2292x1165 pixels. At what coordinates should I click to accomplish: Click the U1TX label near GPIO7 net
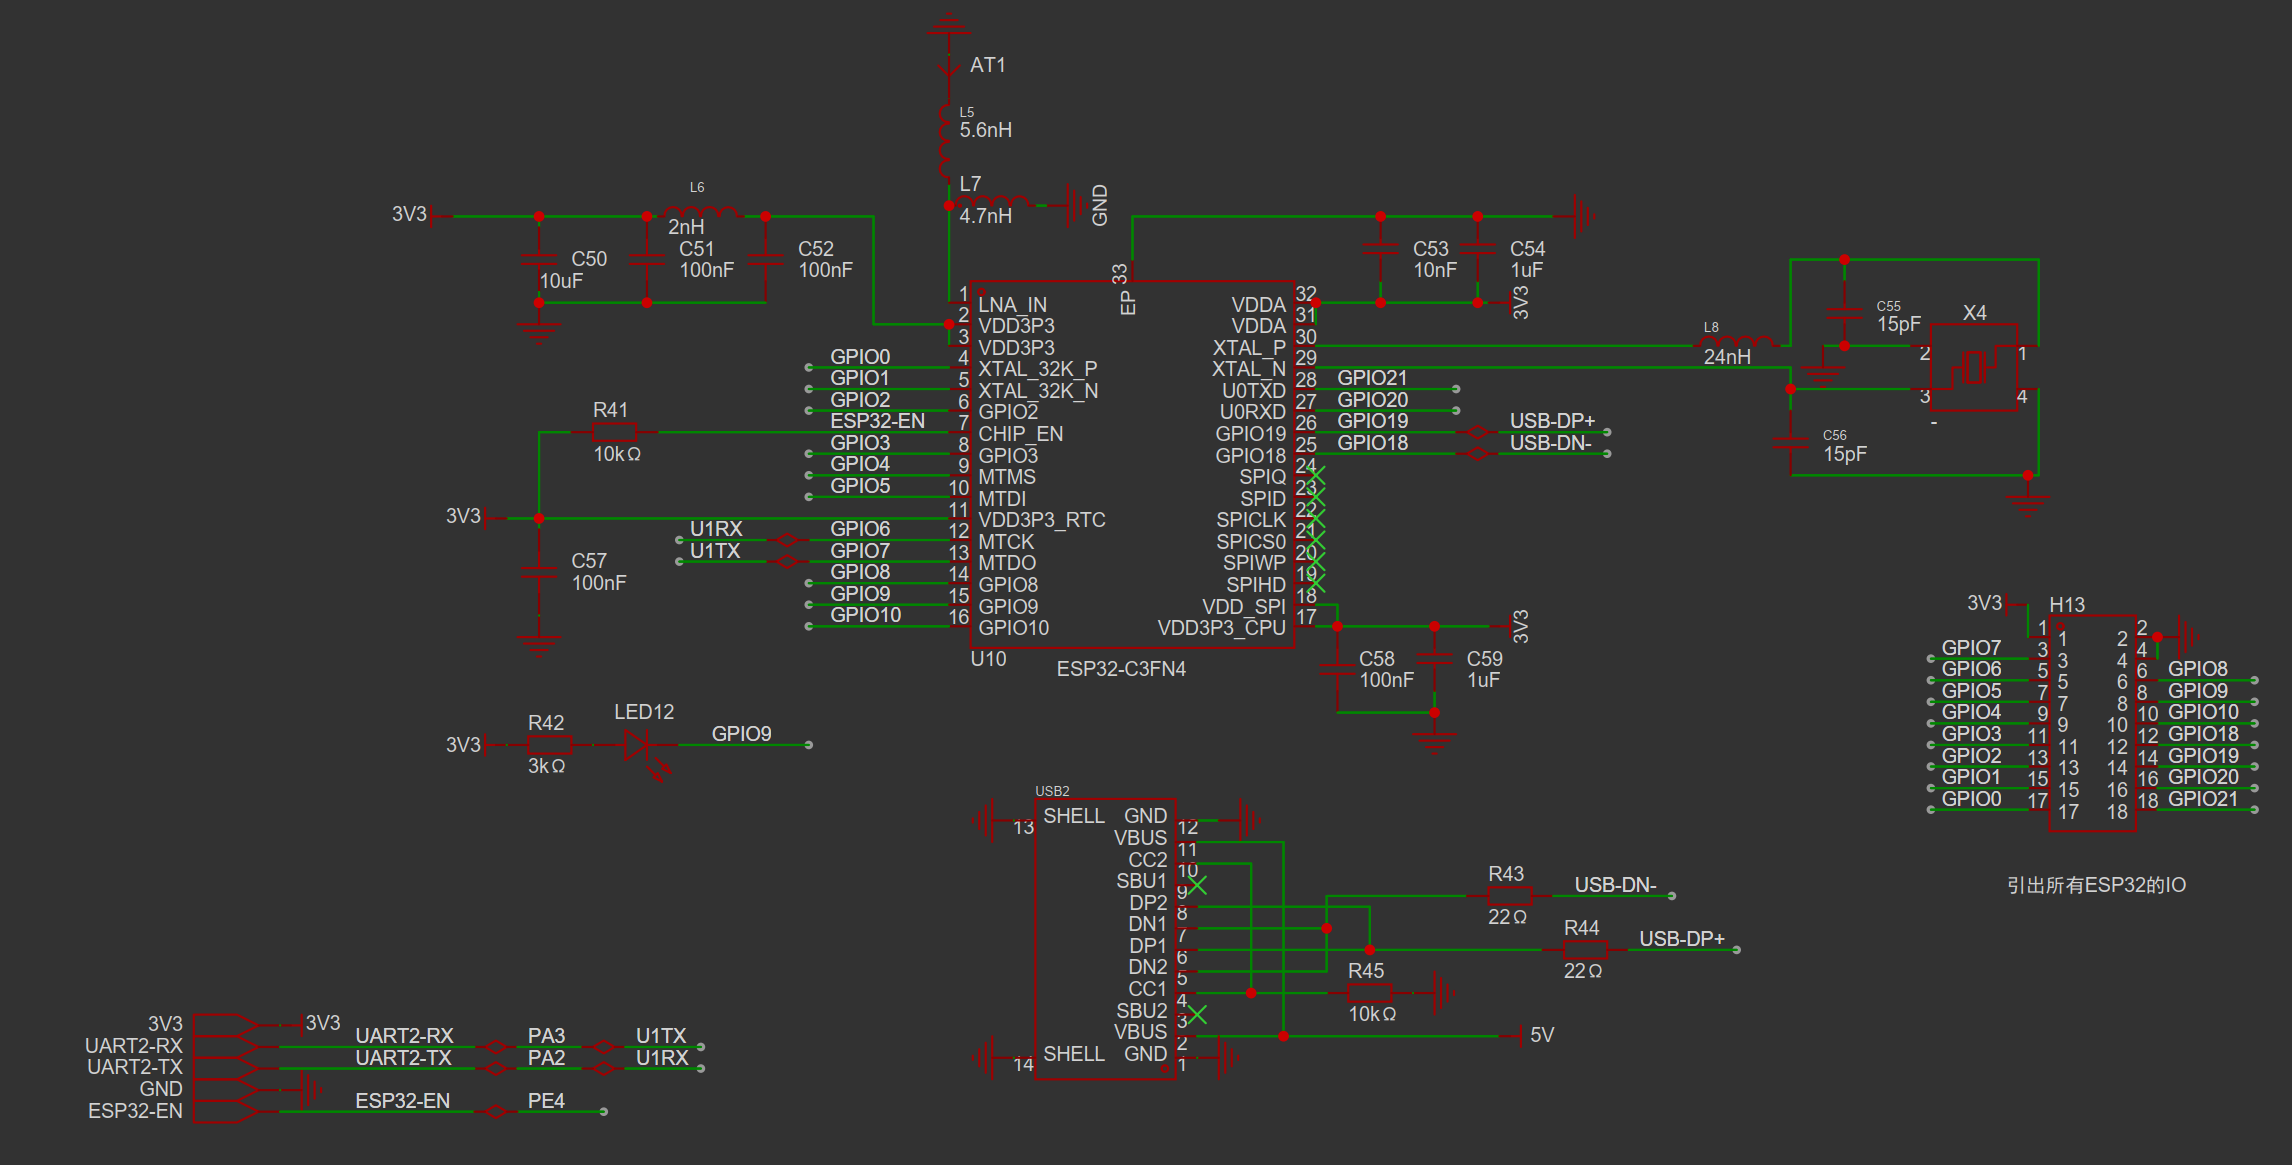[x=715, y=551]
